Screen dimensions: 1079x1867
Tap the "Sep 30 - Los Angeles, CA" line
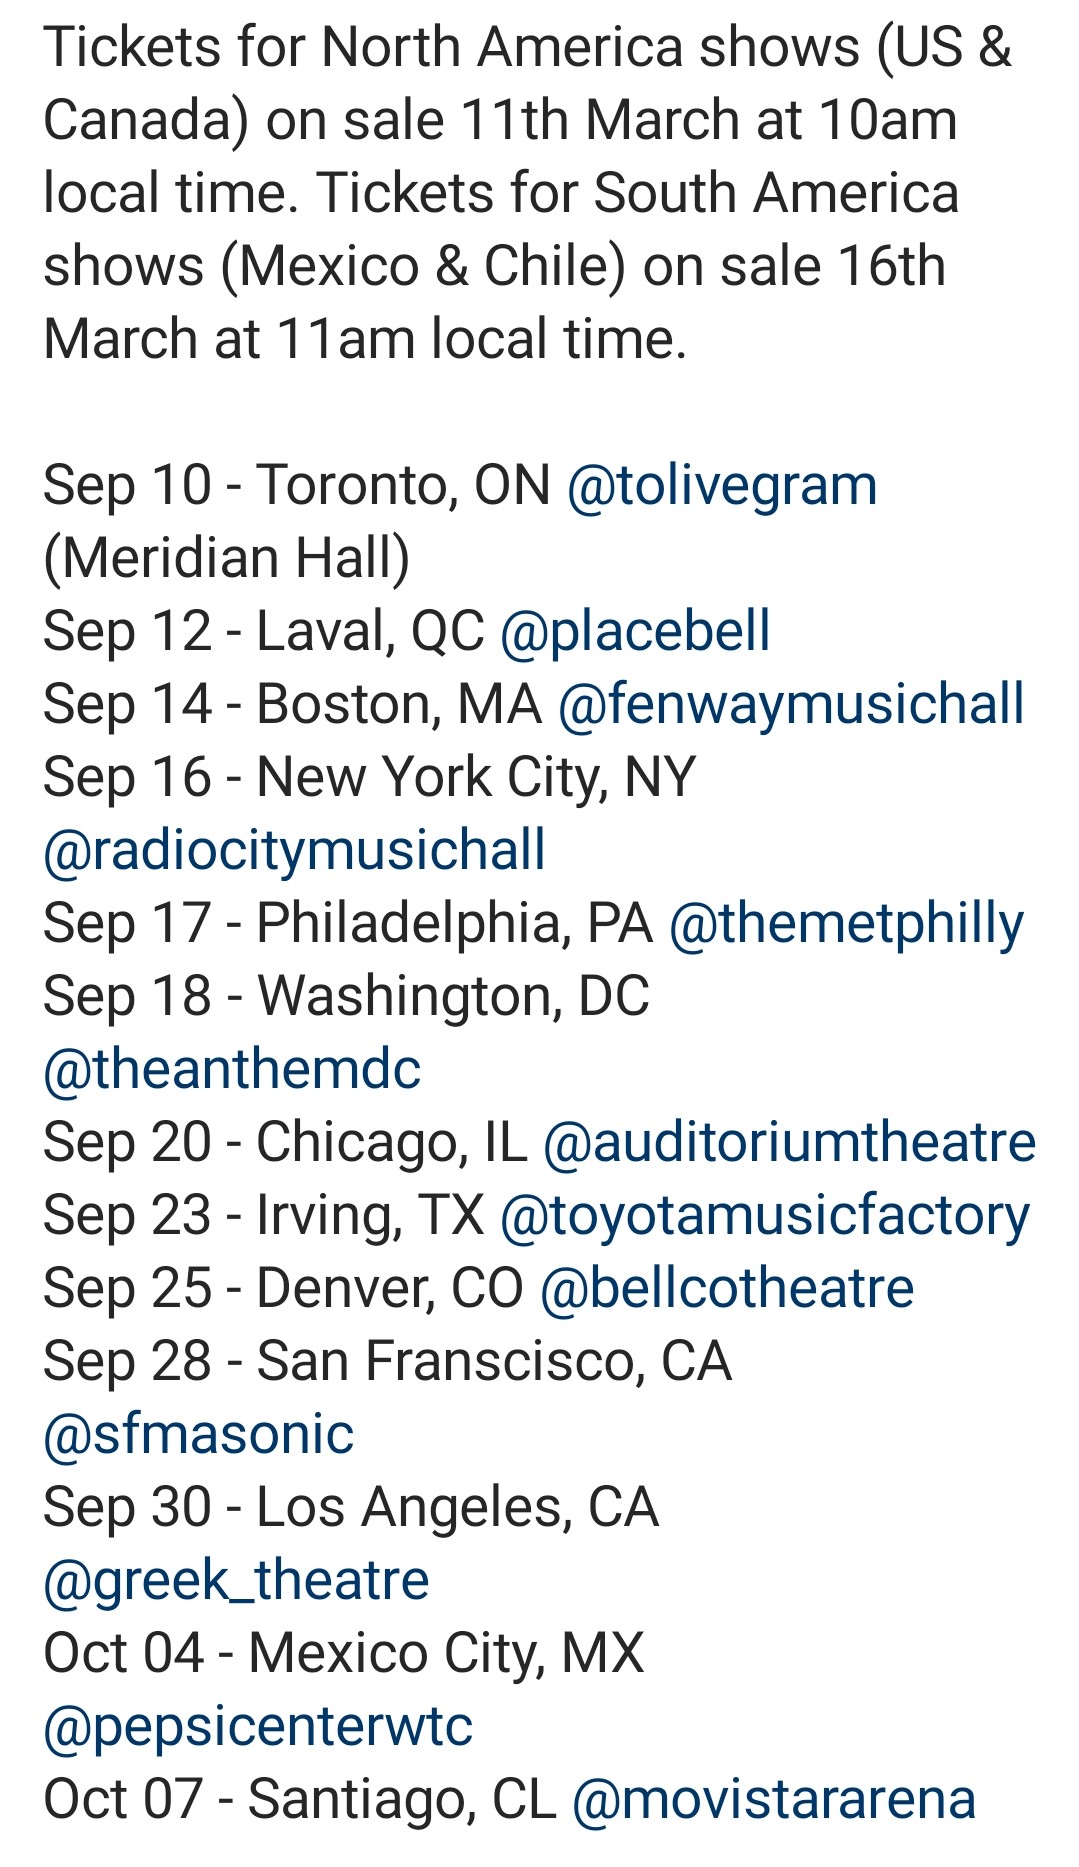click(351, 1508)
